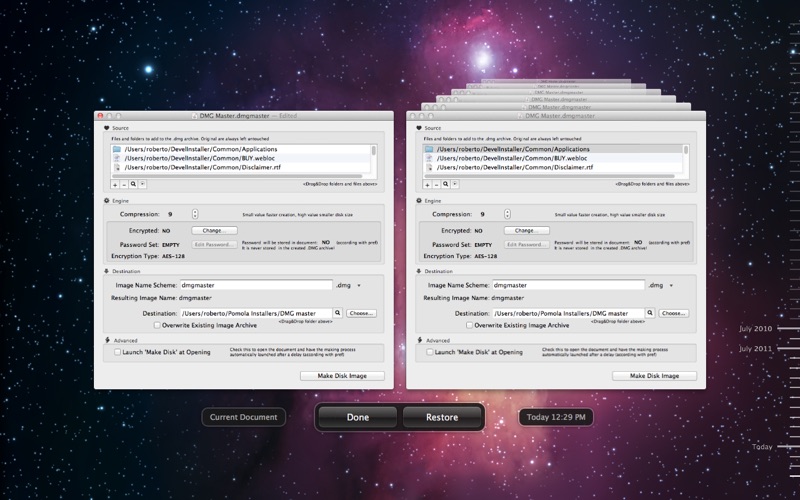
Task: Click the Applications folder icon in the 12:29 PM version's list
Action: [429, 149]
